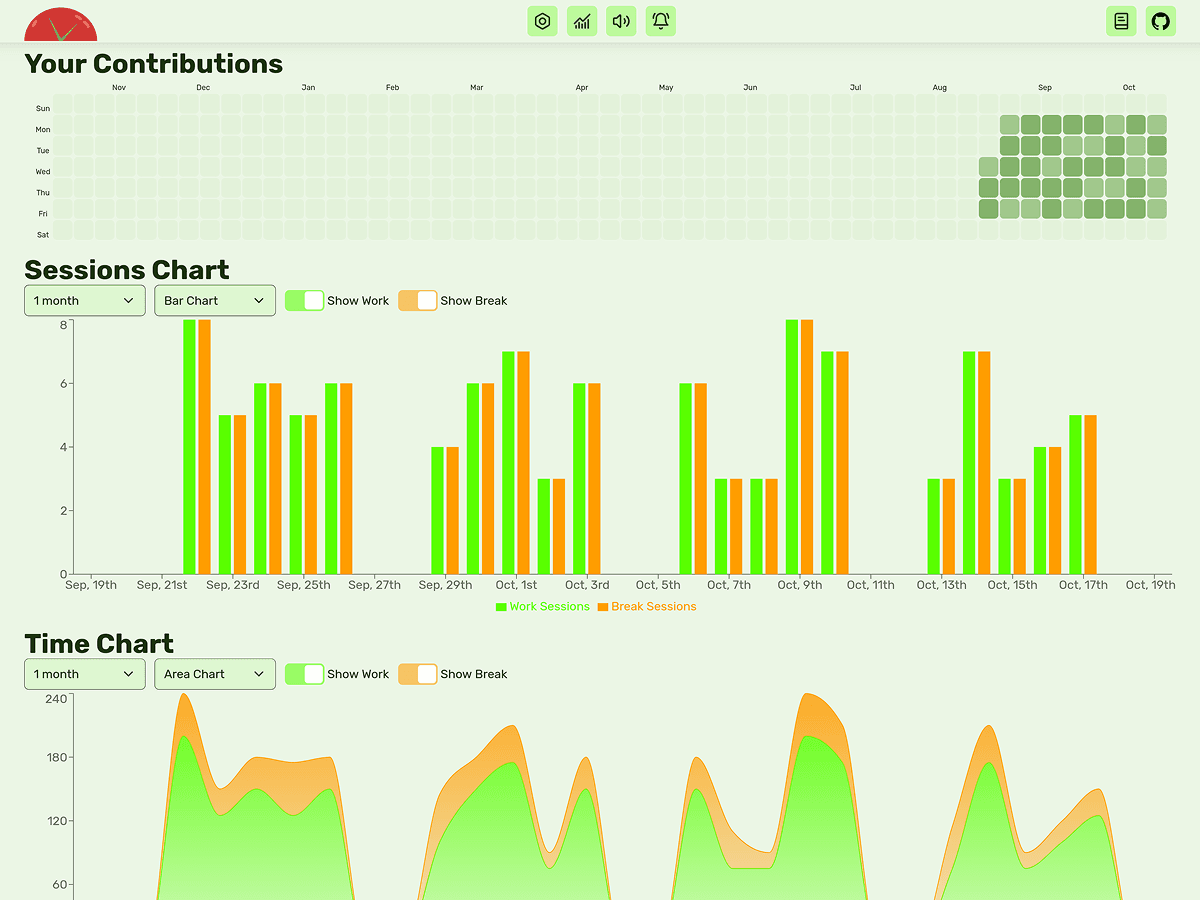Click the Break Sessions legend label
Viewport: 1200px width, 900px height.
point(653,607)
